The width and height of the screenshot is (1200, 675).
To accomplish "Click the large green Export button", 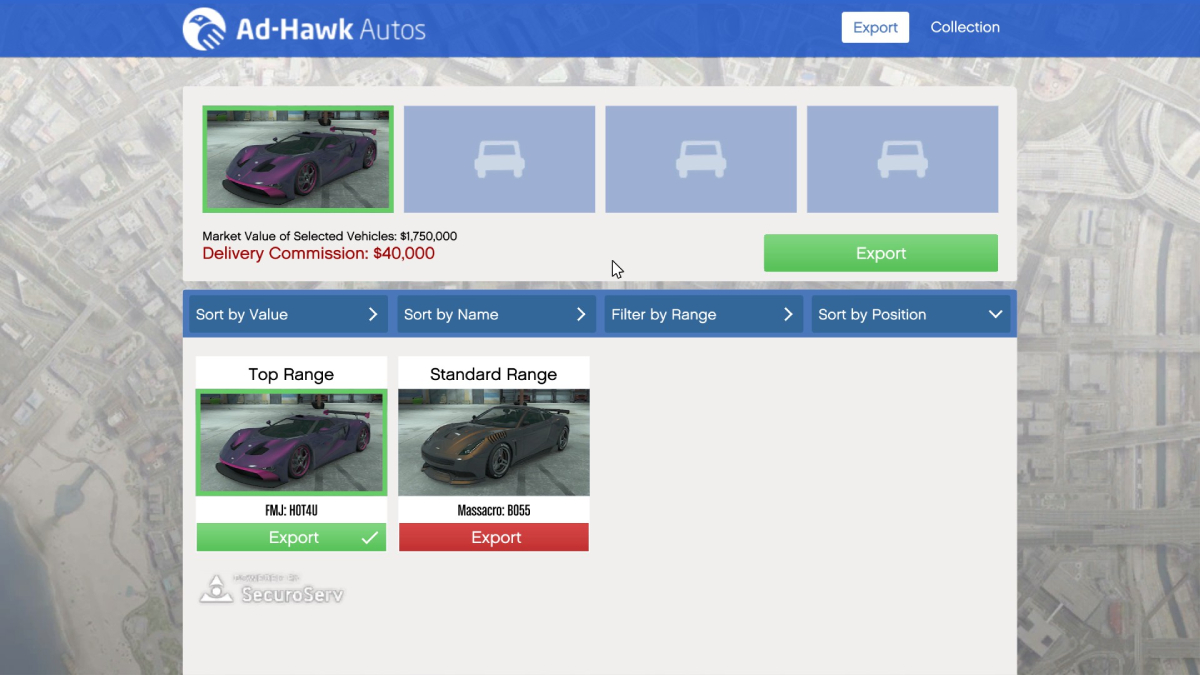I will (881, 253).
